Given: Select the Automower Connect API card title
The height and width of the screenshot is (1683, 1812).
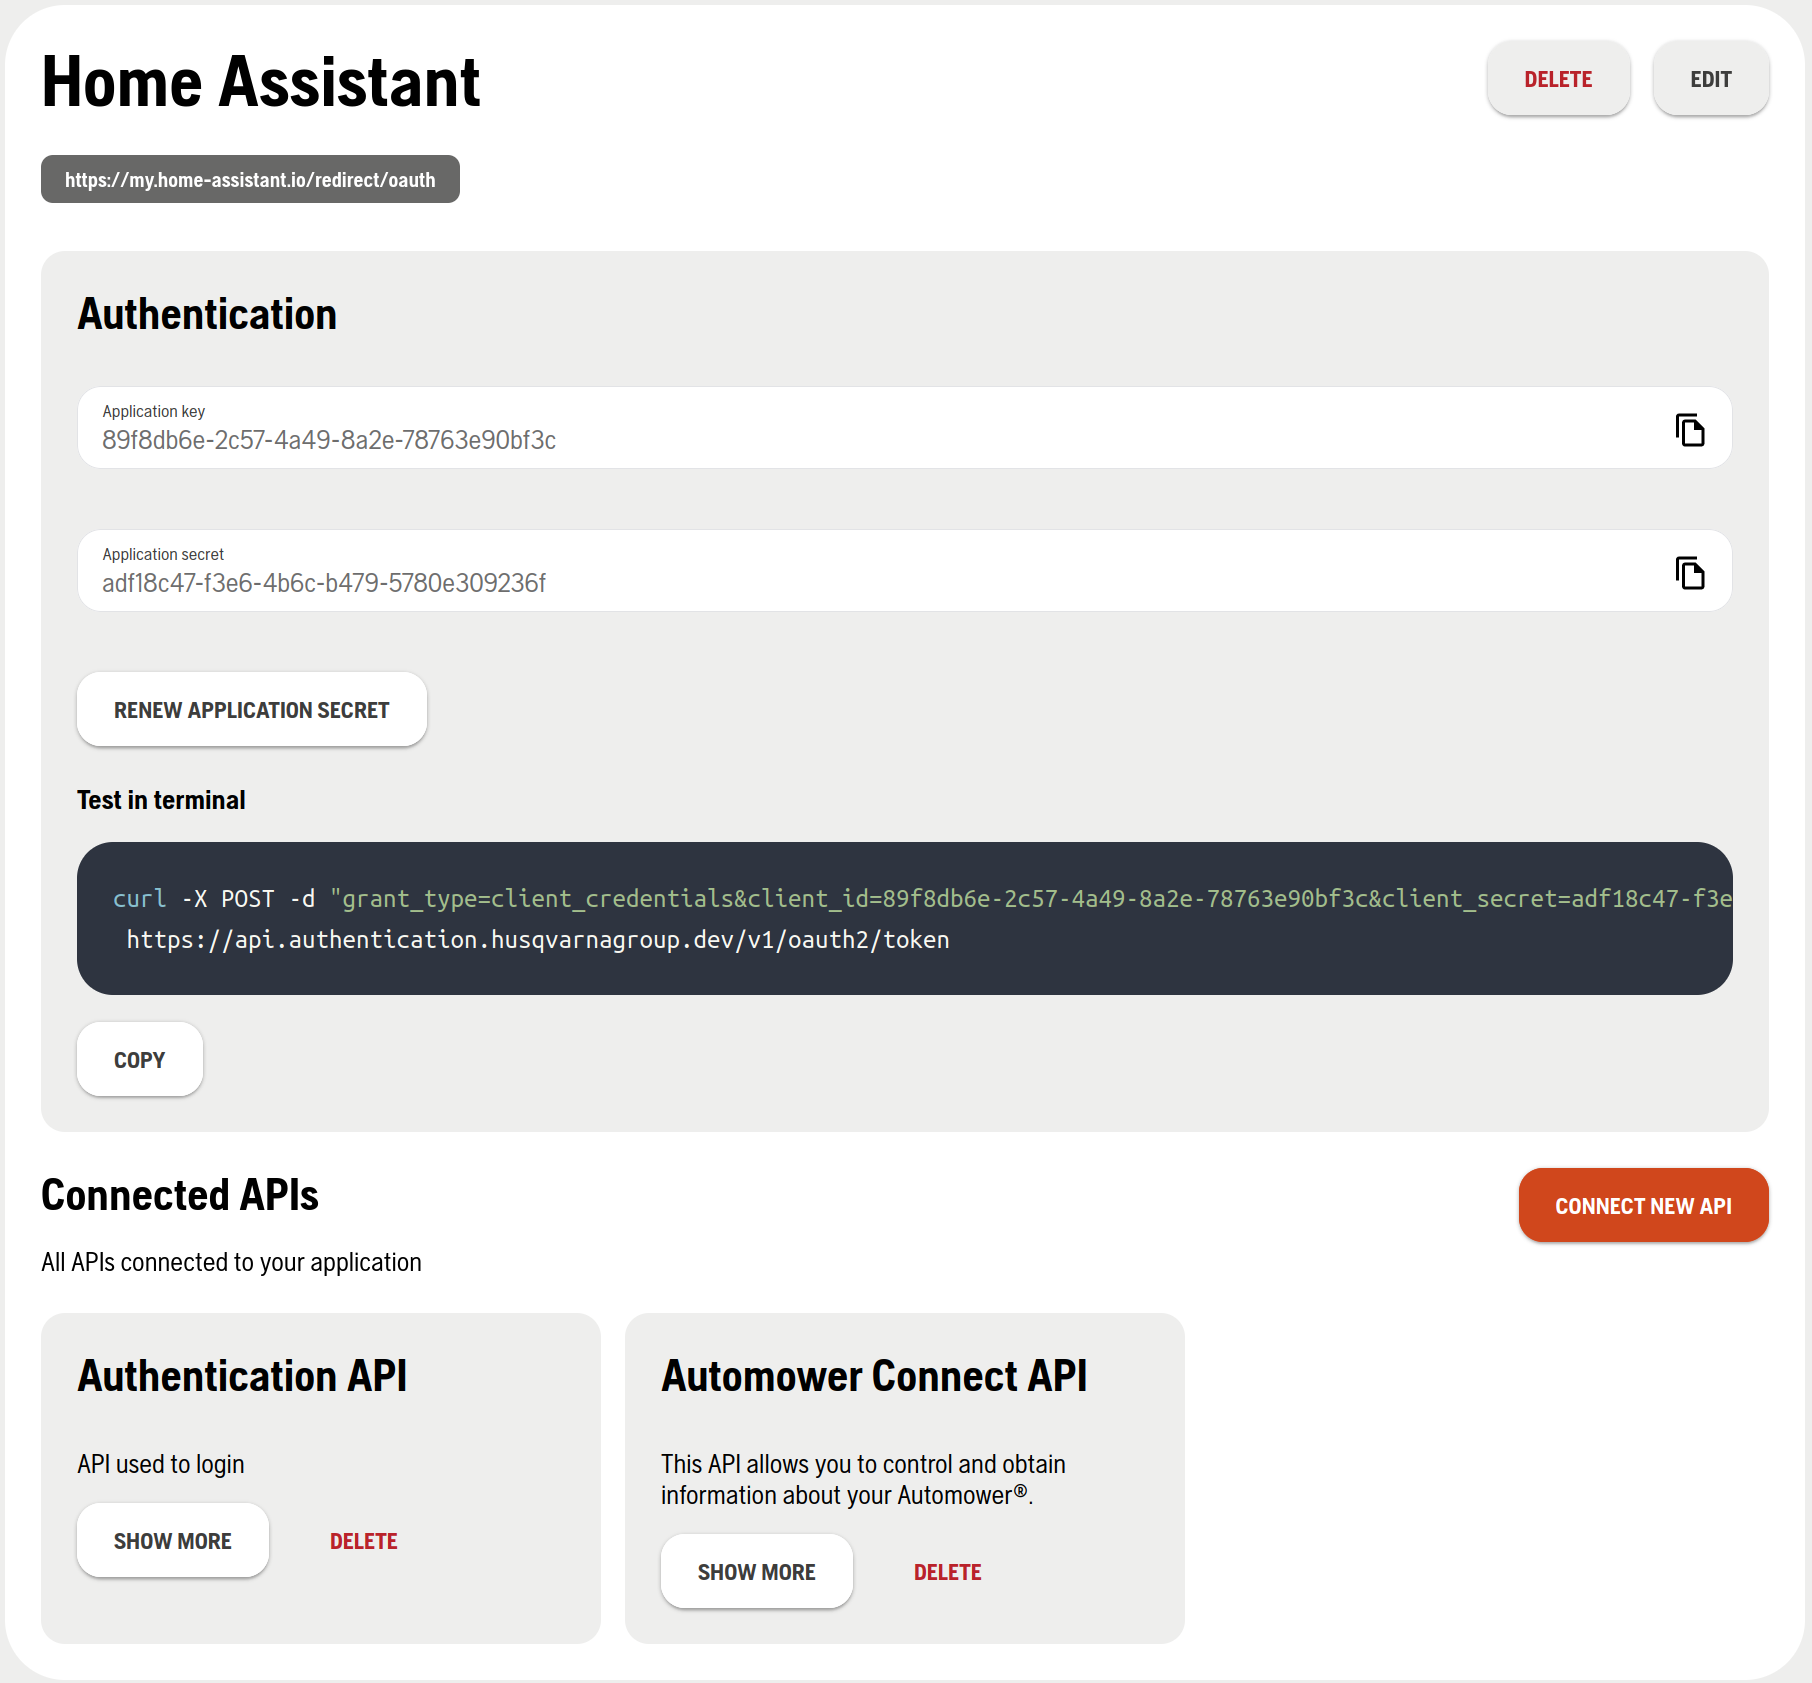Looking at the screenshot, I should point(873,1375).
